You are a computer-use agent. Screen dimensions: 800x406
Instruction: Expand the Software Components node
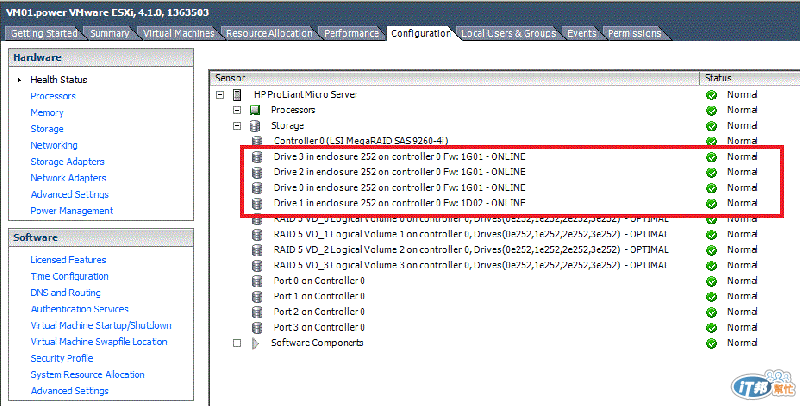pyautogui.click(x=237, y=343)
